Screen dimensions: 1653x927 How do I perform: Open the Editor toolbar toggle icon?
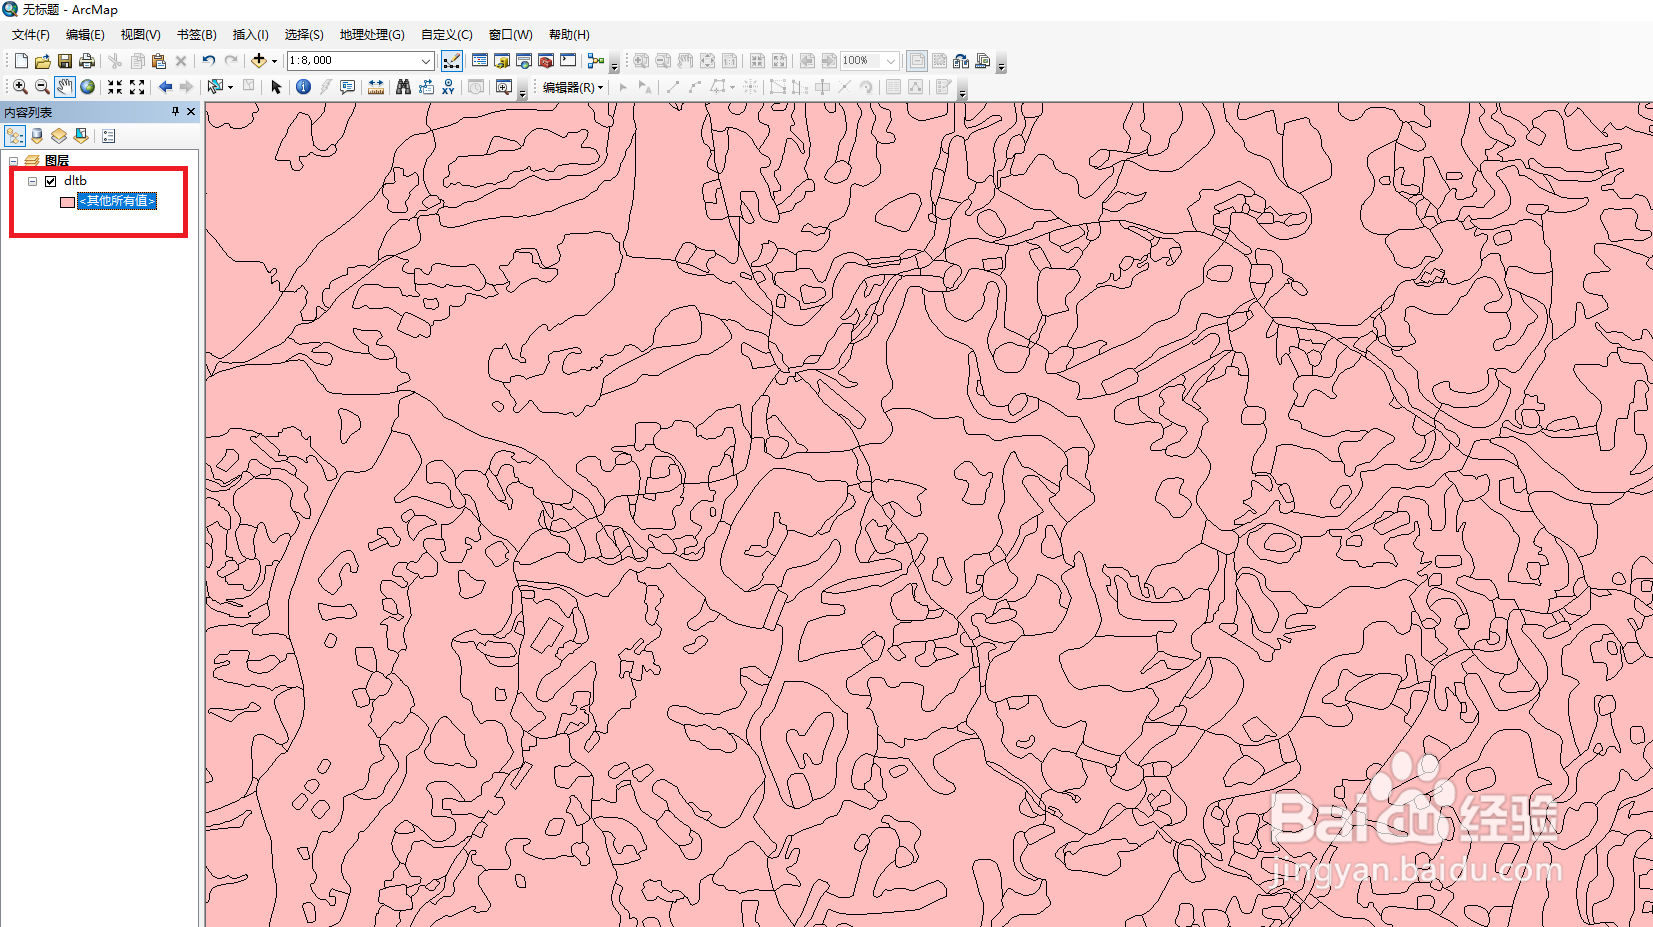[452, 61]
